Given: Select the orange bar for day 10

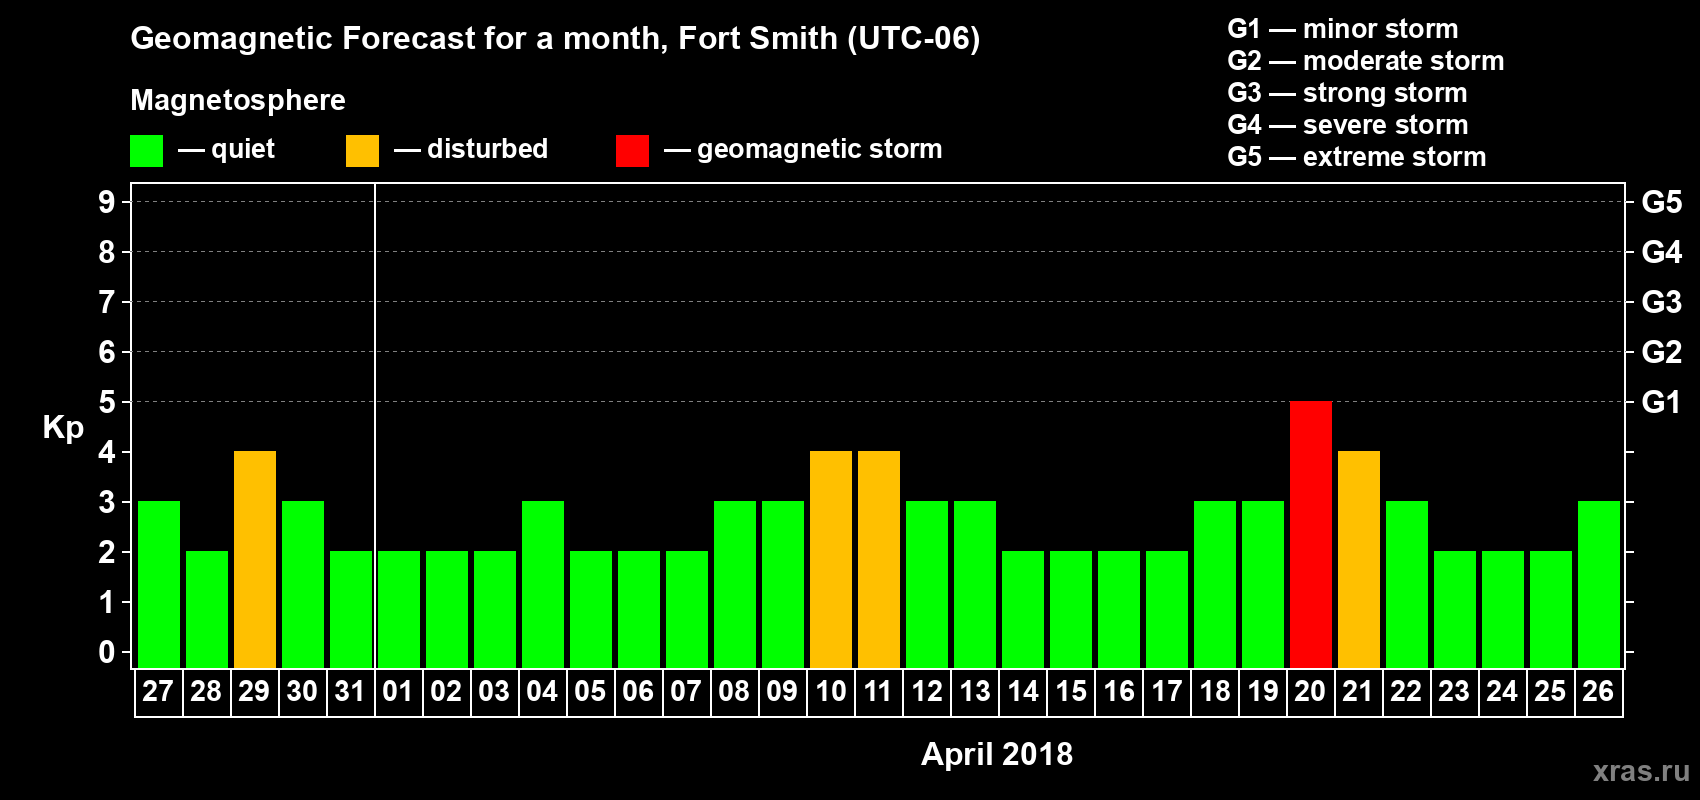Looking at the screenshot, I should coord(830,559).
